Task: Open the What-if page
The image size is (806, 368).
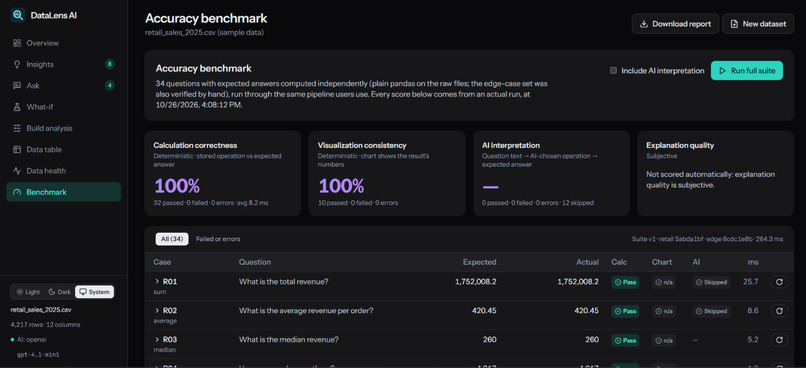Action: [x=64, y=107]
